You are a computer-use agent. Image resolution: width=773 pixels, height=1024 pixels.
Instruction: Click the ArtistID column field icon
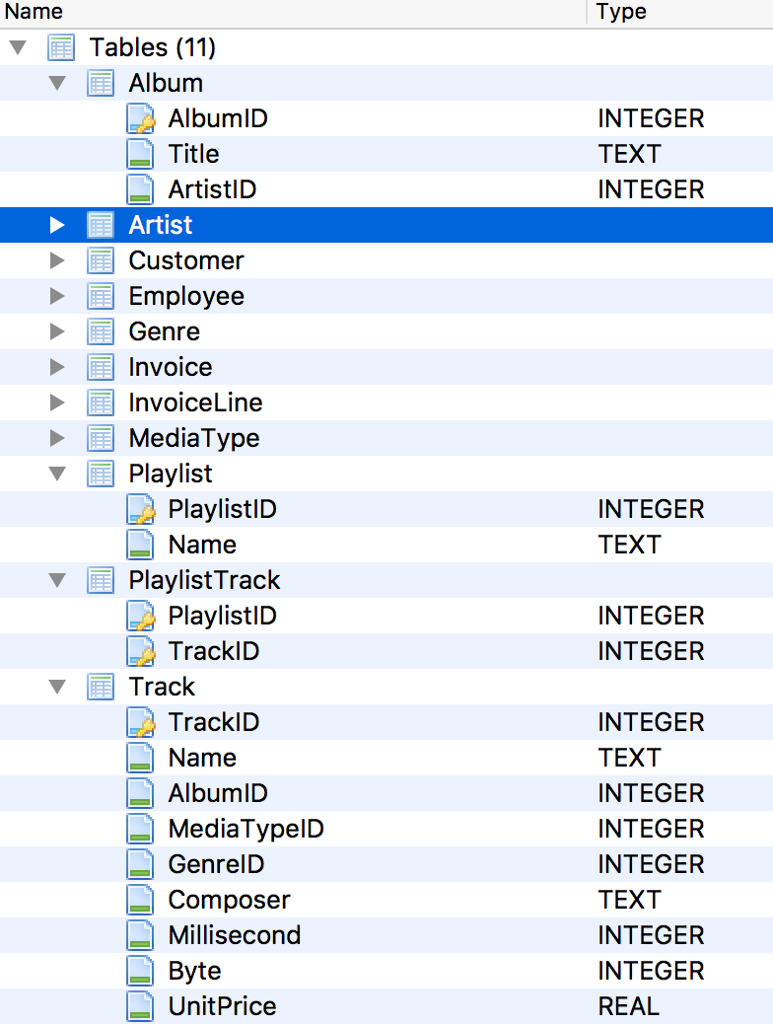click(x=140, y=189)
